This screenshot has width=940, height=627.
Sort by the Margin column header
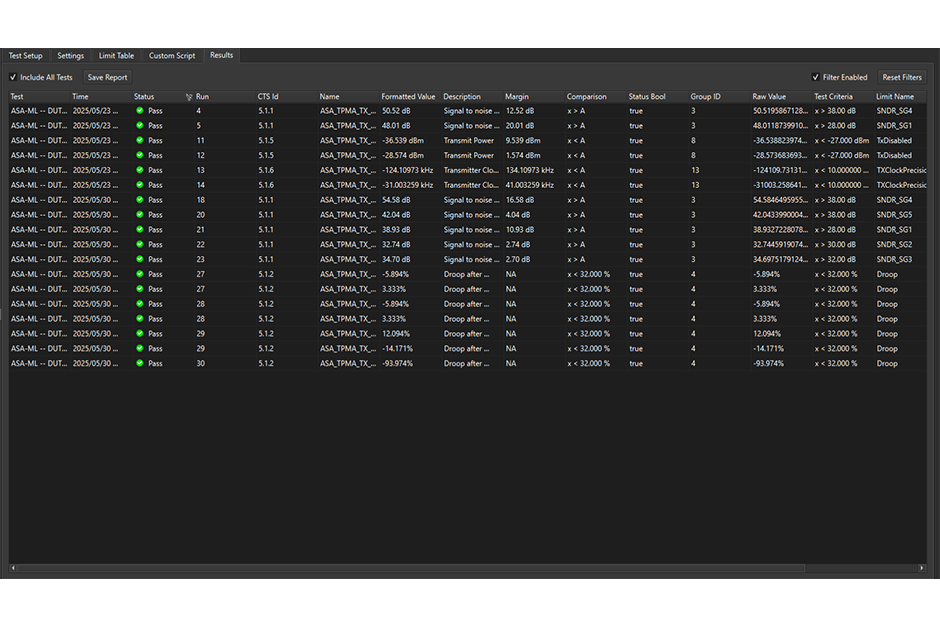[517, 97]
